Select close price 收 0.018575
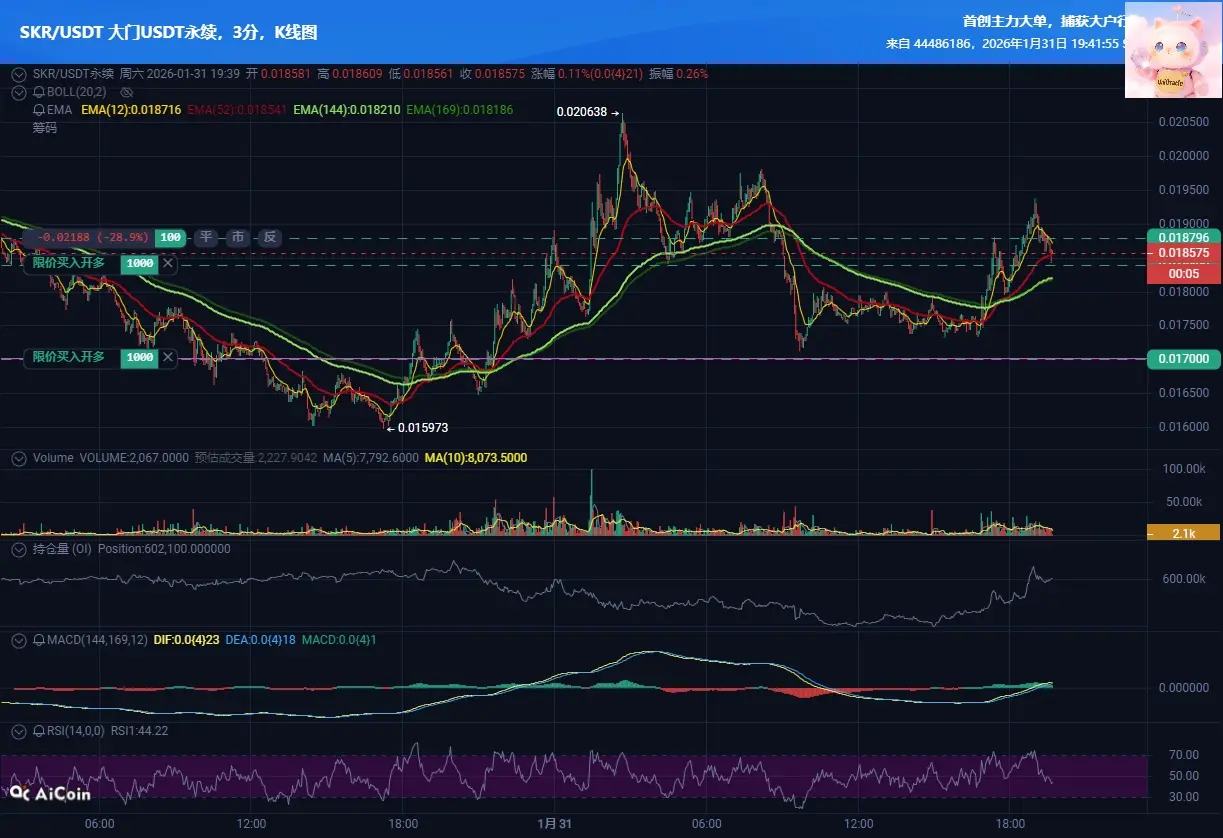Screen dimensions: 1223x838 point(492,74)
